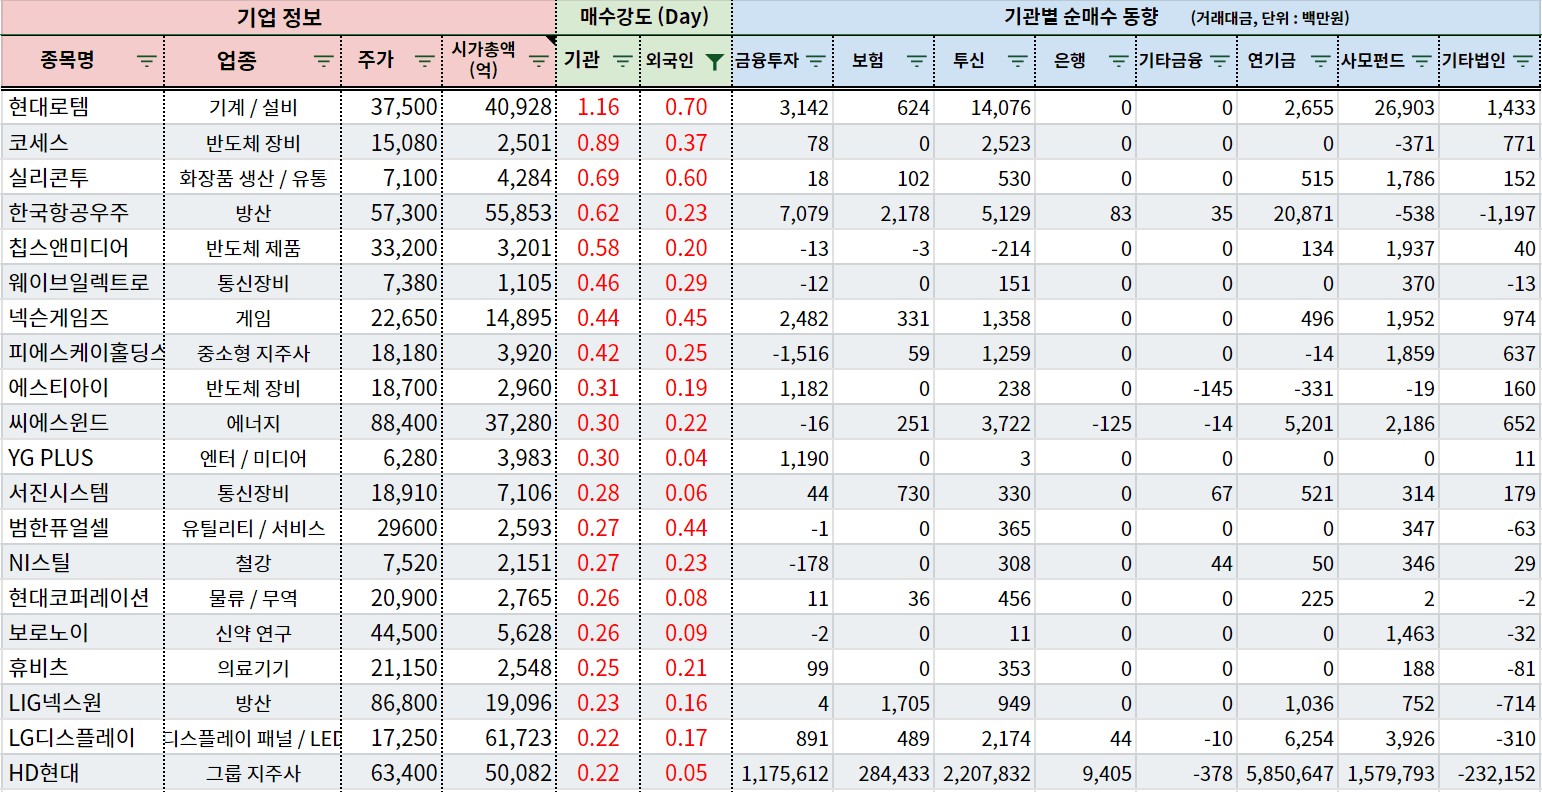Screen dimensions: 1542x792
Task: Click the 37,500 price cell
Action: pyautogui.click(x=392, y=107)
